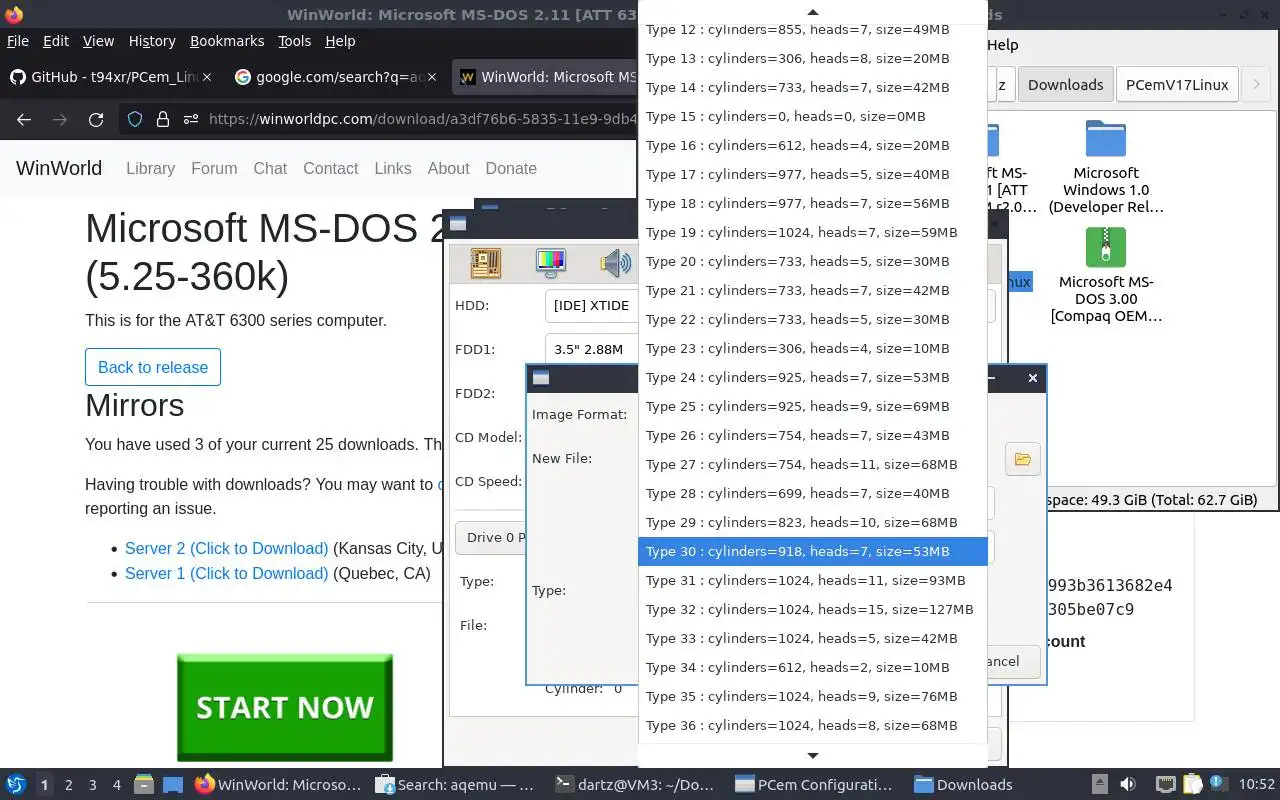Open WinWorld Library nav link
1280x800 pixels.
(x=150, y=168)
